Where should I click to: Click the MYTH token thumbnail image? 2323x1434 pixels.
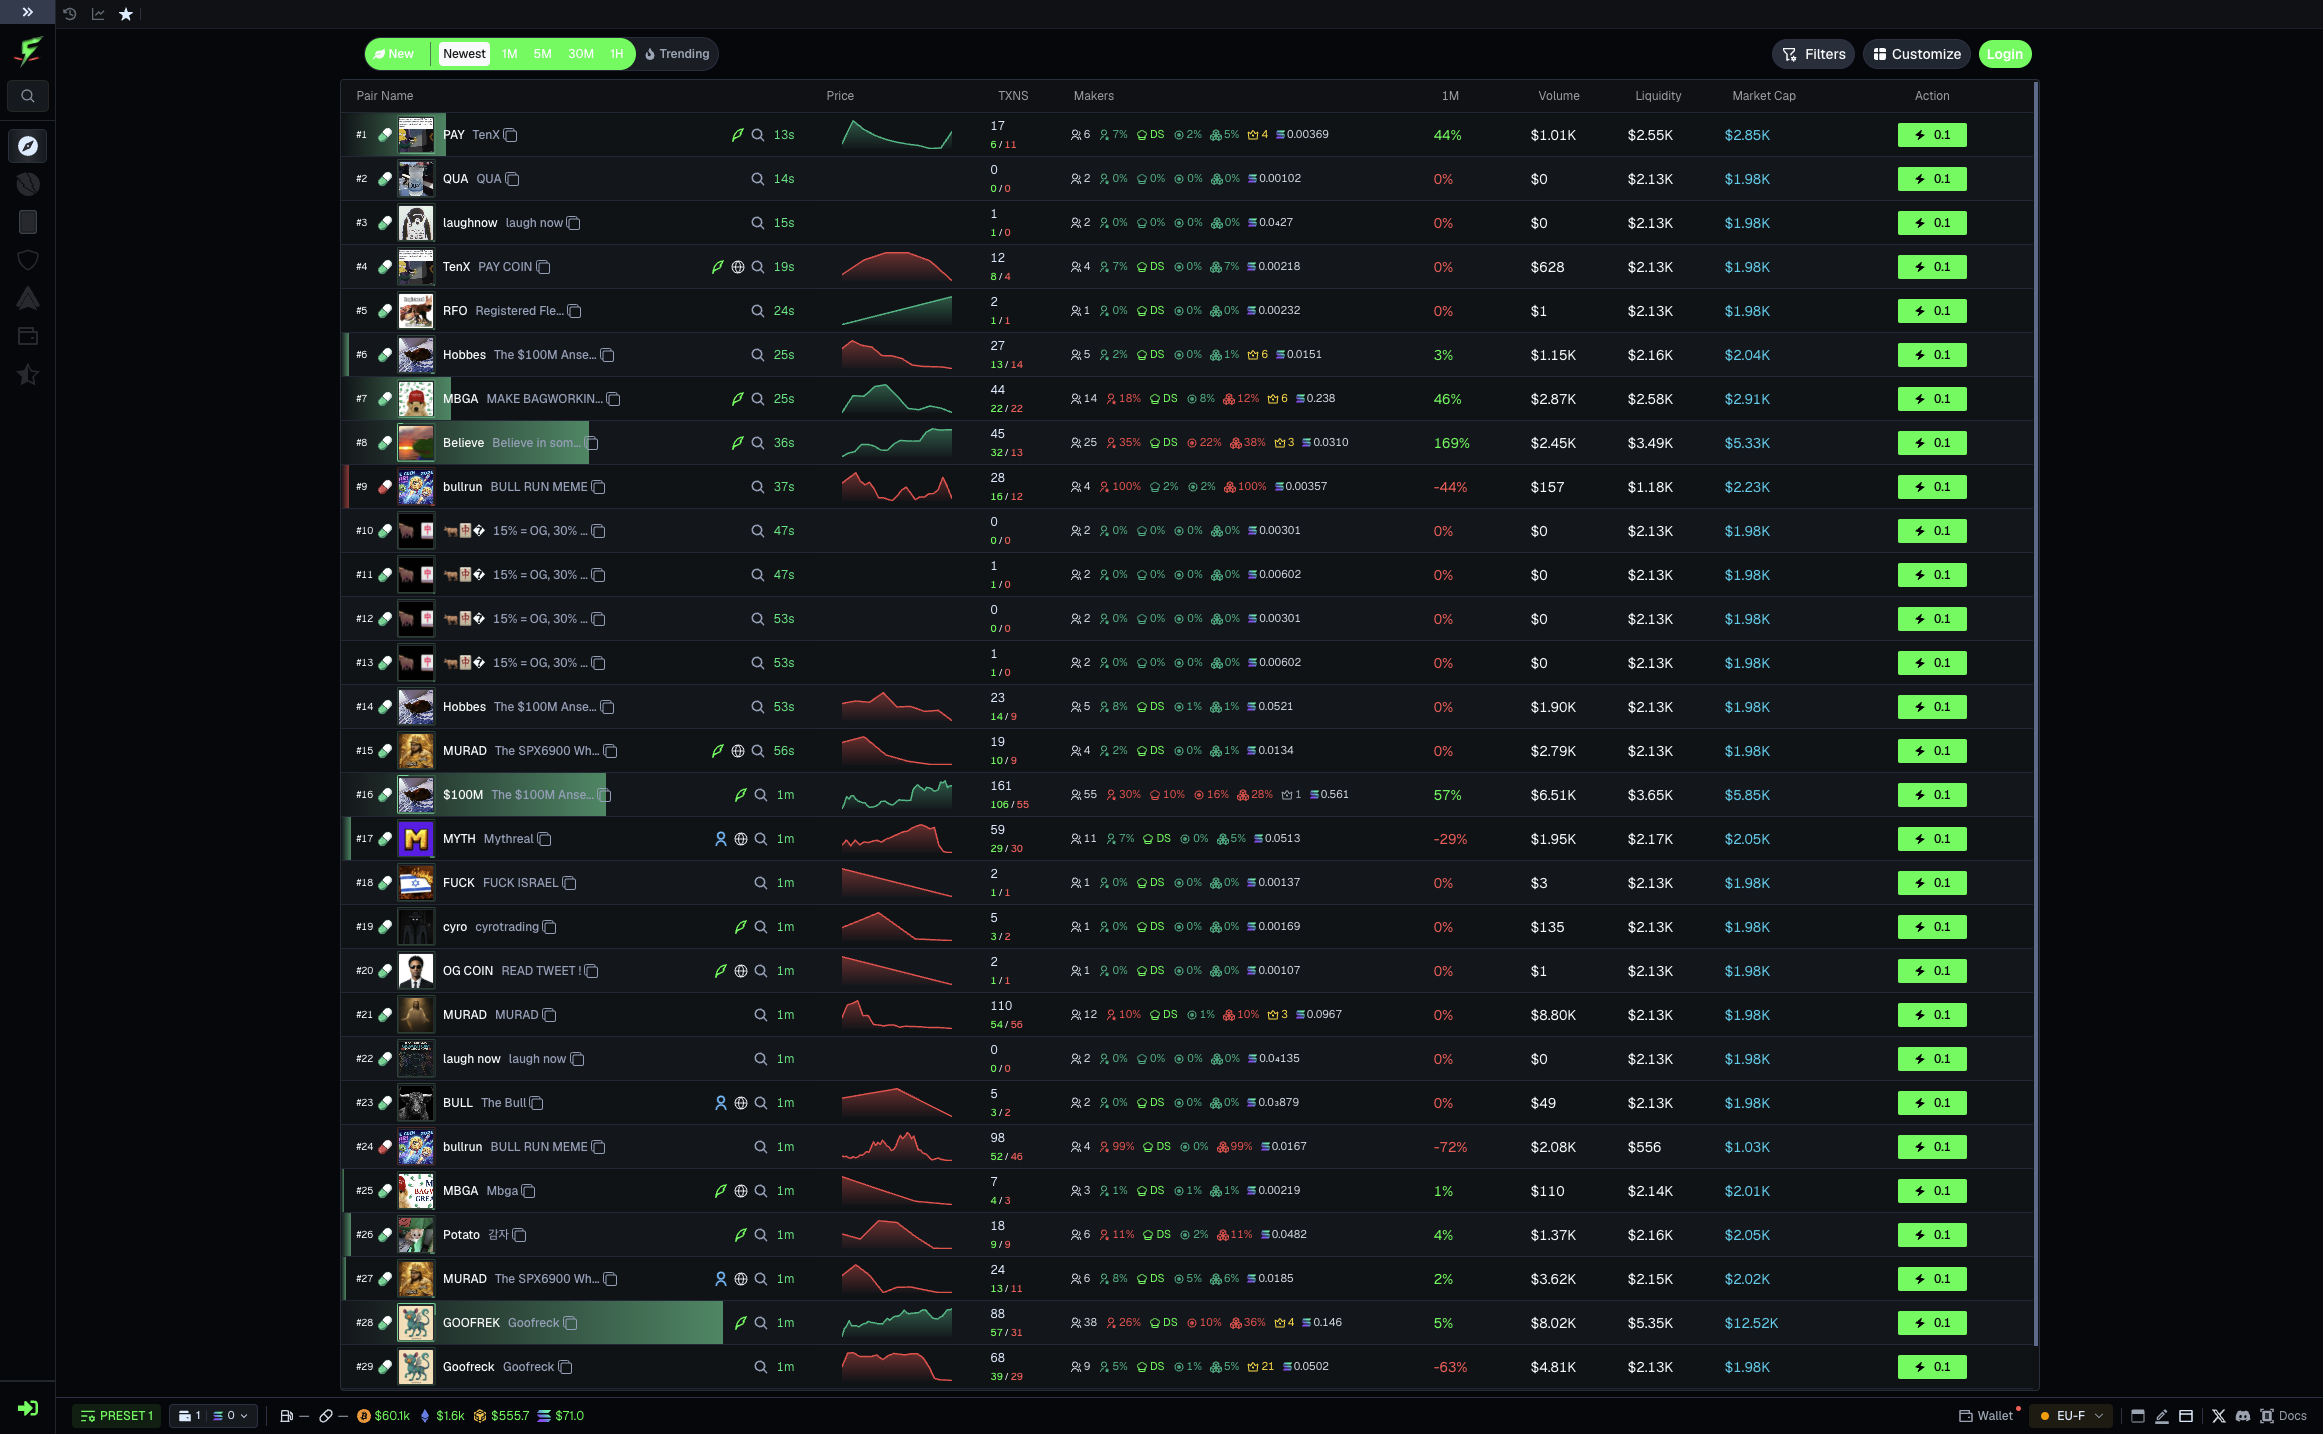[416, 839]
